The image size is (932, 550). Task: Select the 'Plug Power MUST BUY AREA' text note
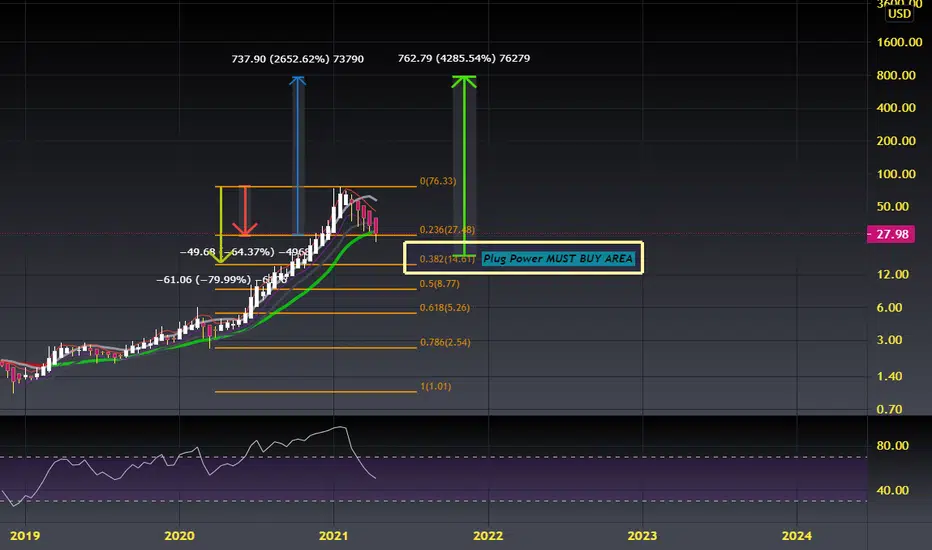[x=558, y=259]
